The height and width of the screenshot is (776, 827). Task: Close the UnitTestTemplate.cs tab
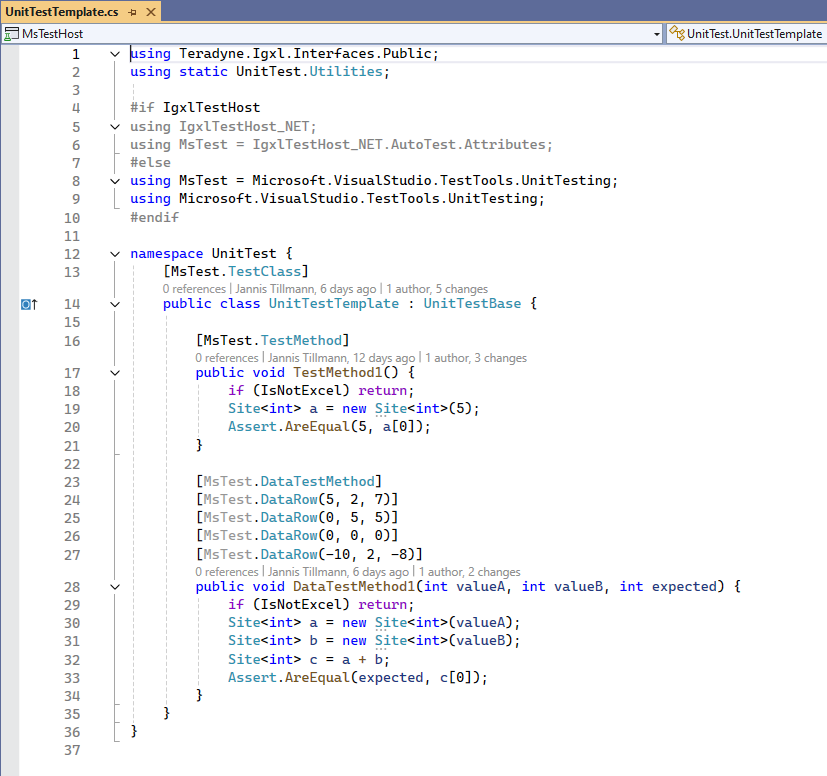tap(151, 12)
